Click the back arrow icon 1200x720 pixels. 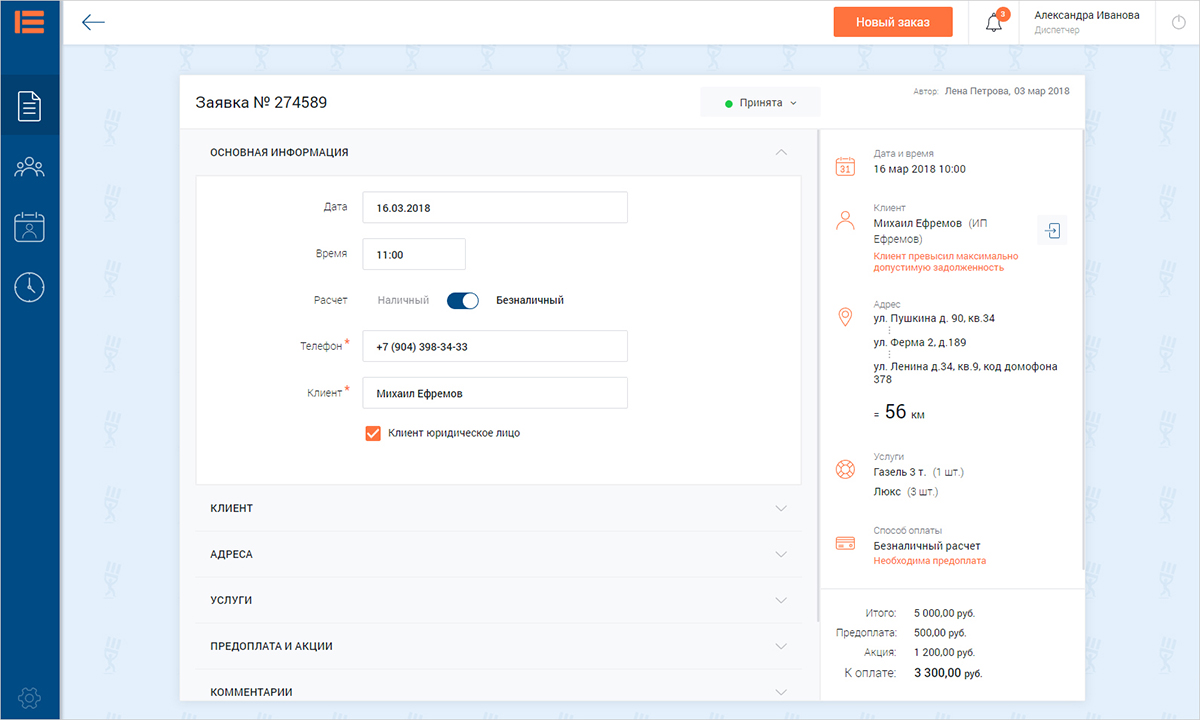click(94, 22)
